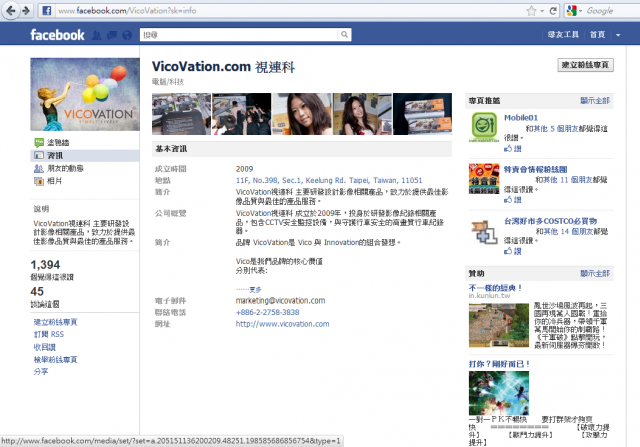The height and width of the screenshot is (447, 640).
Task: Open bookmark star dropdown arrow
Action: (542, 11)
